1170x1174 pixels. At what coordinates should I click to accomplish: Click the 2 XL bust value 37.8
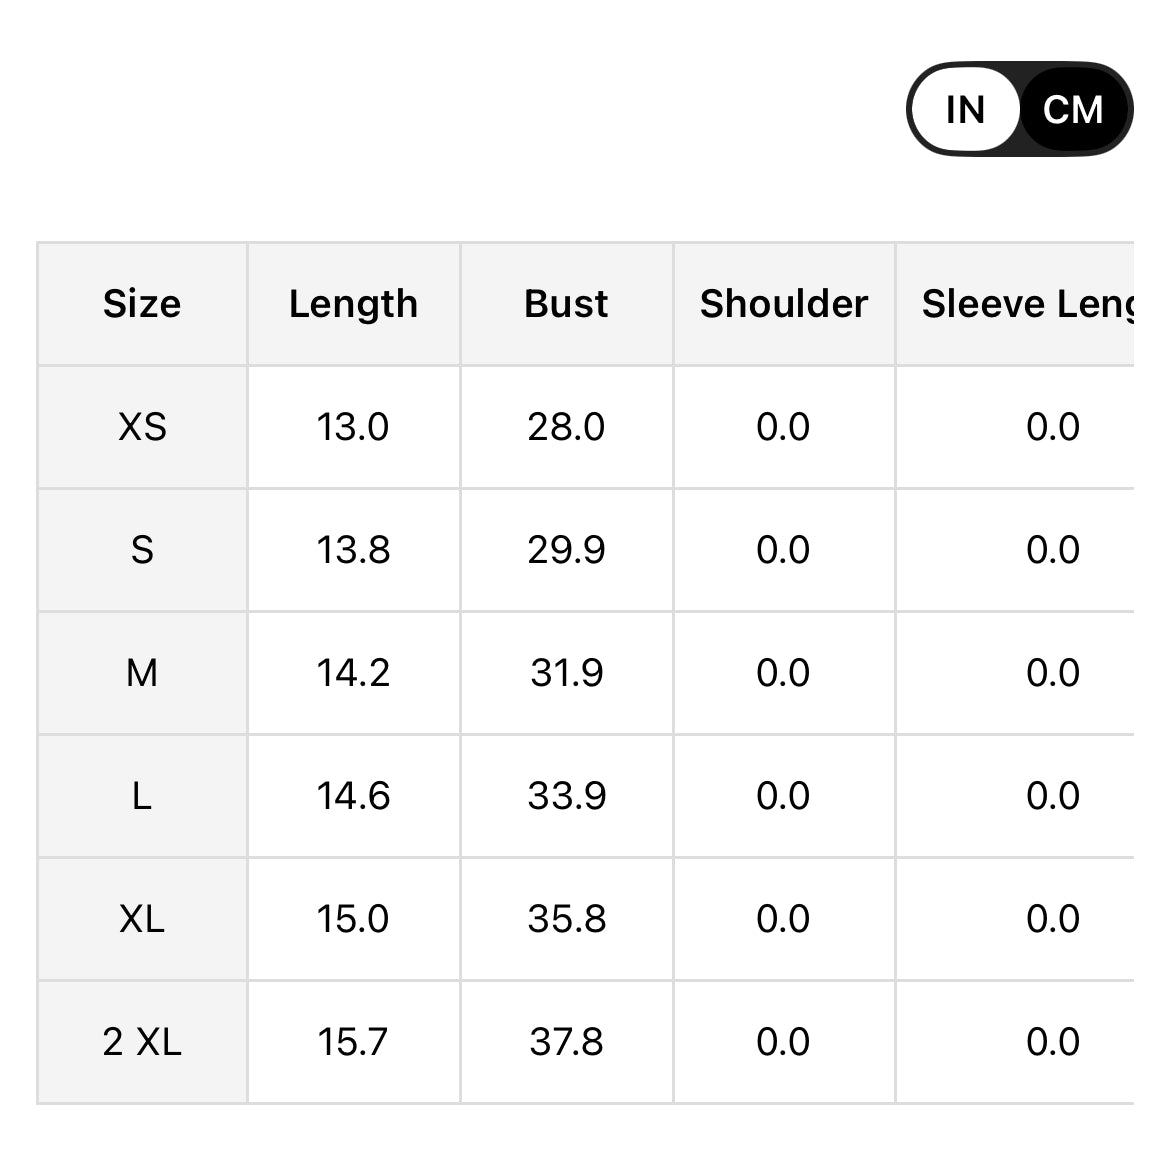(x=566, y=1041)
